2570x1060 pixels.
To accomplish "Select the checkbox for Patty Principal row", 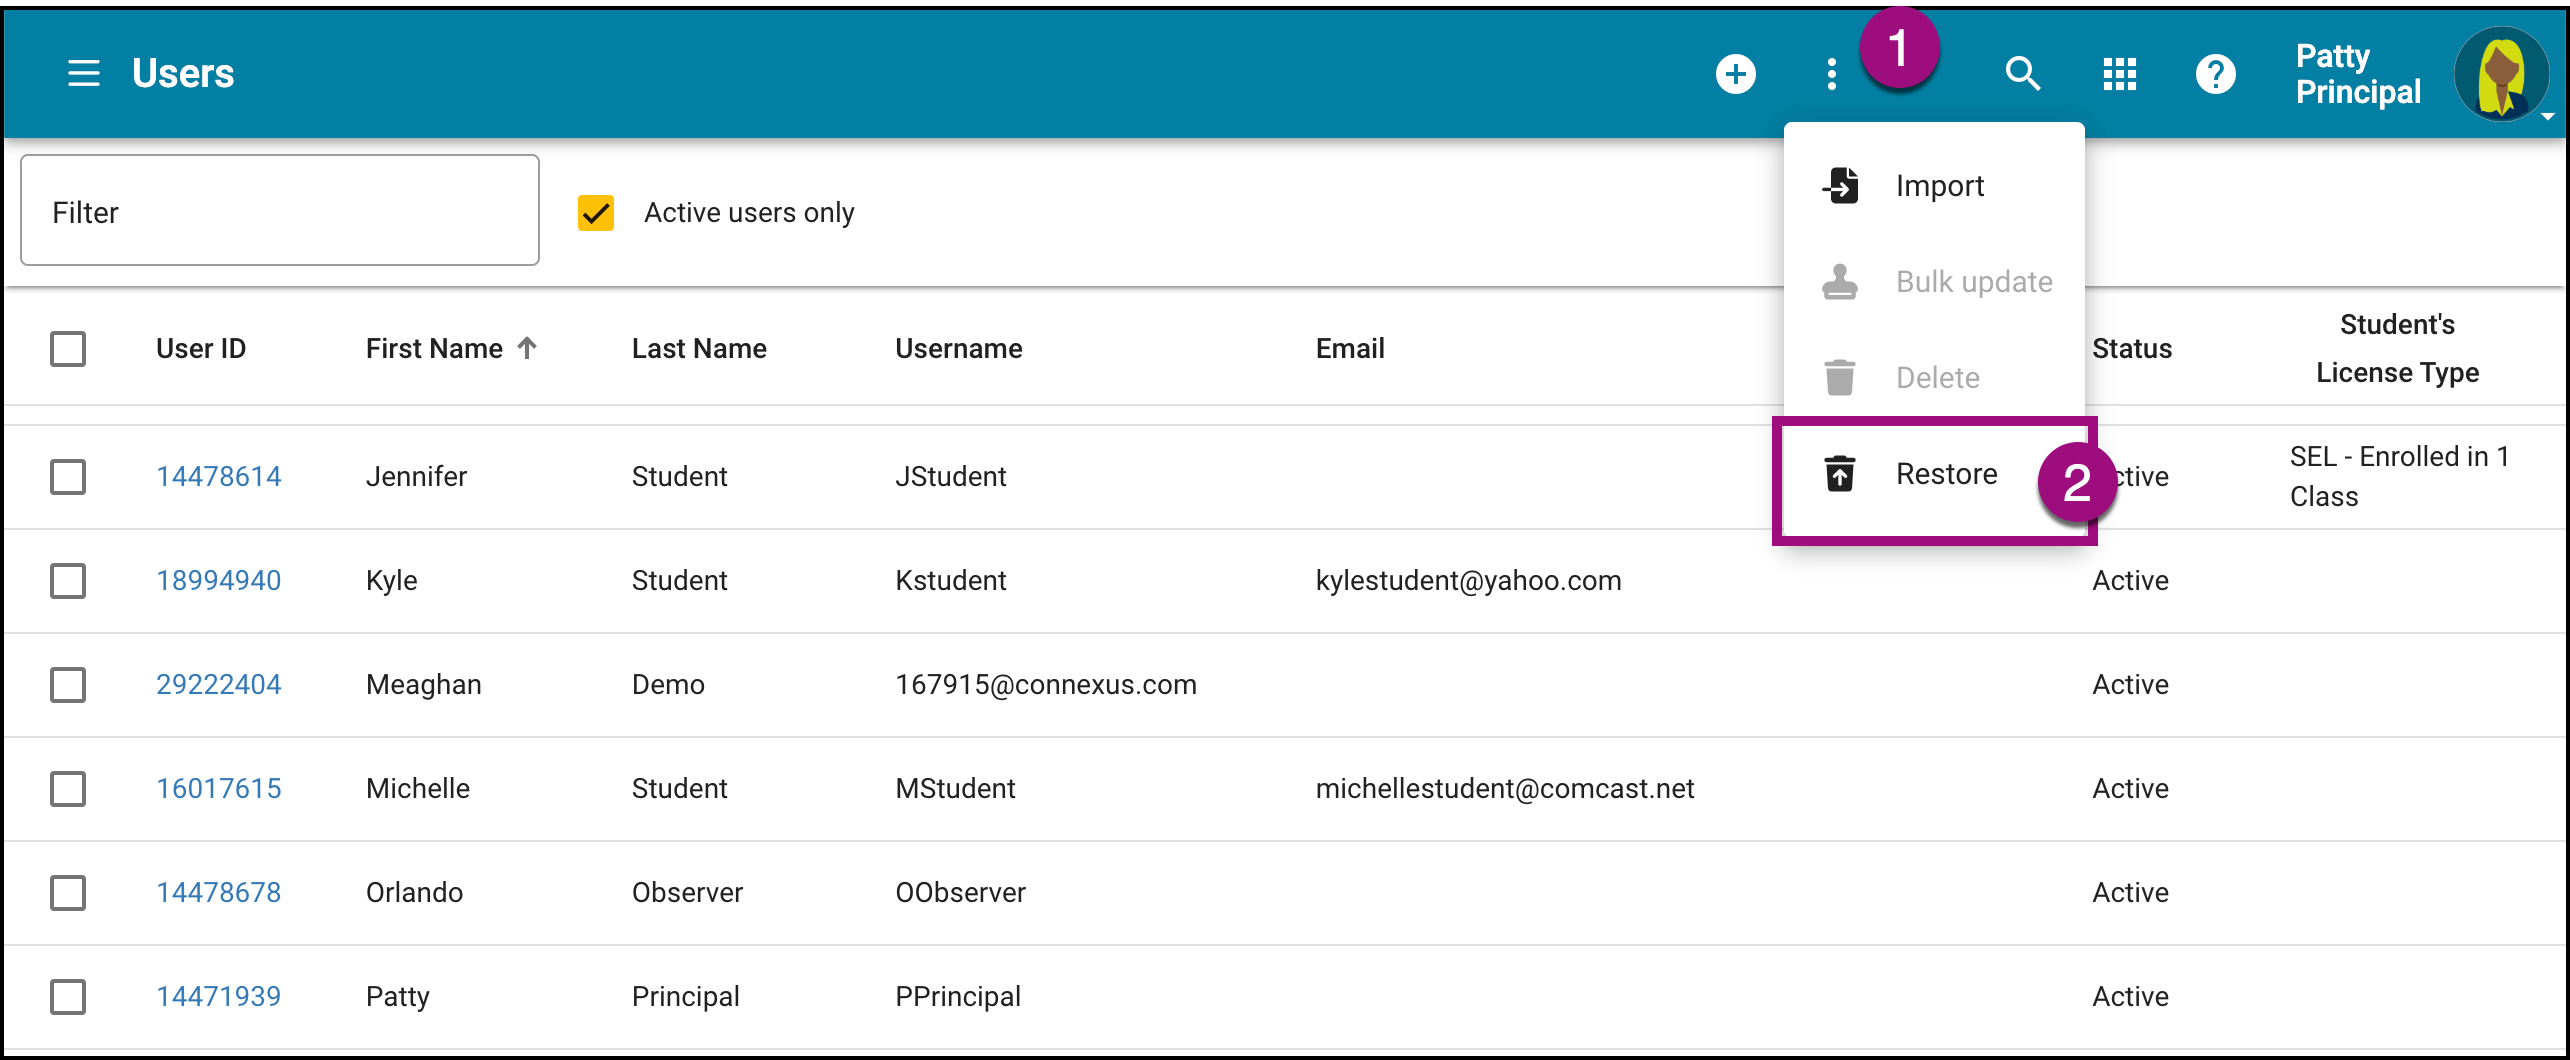I will [68, 997].
